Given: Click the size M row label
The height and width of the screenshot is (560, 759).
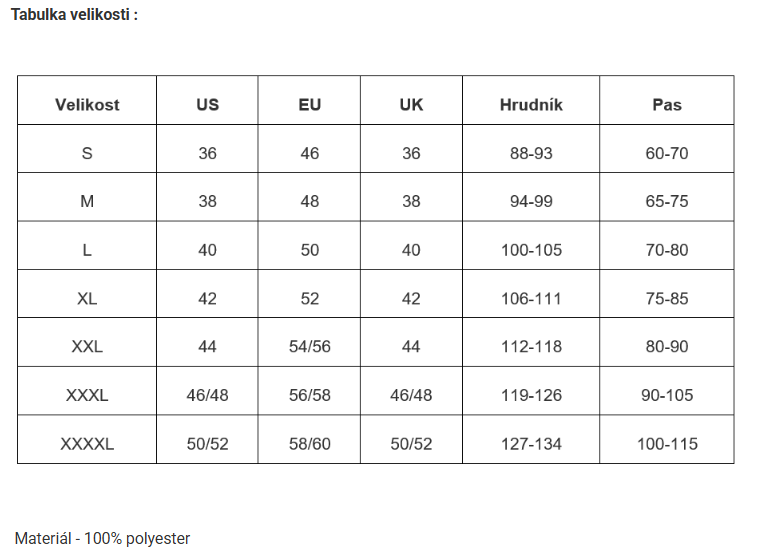Looking at the screenshot, I should coord(87,201).
